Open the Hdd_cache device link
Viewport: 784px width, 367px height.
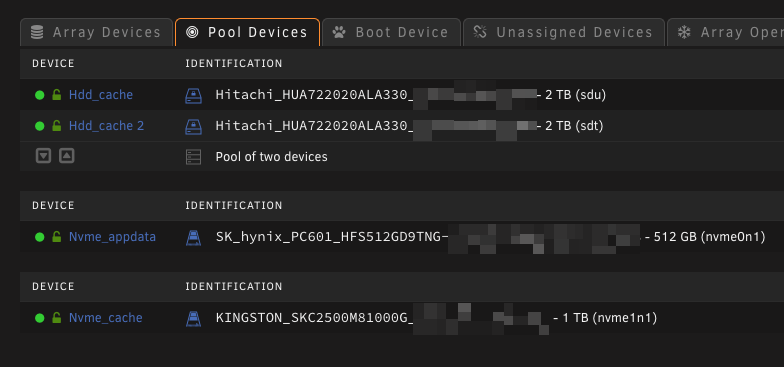click(101, 95)
